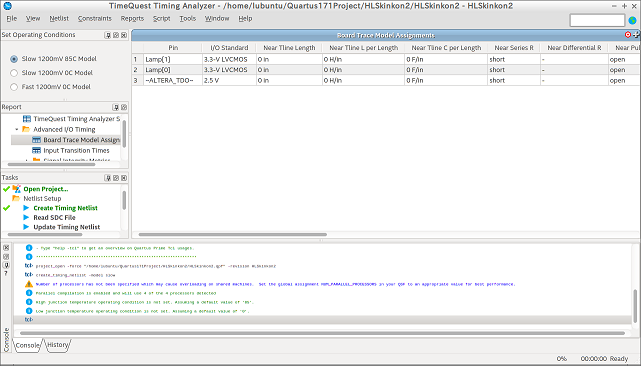The width and height of the screenshot is (641, 366).
Task: Open the Constraints menu
Action: (x=94, y=18)
